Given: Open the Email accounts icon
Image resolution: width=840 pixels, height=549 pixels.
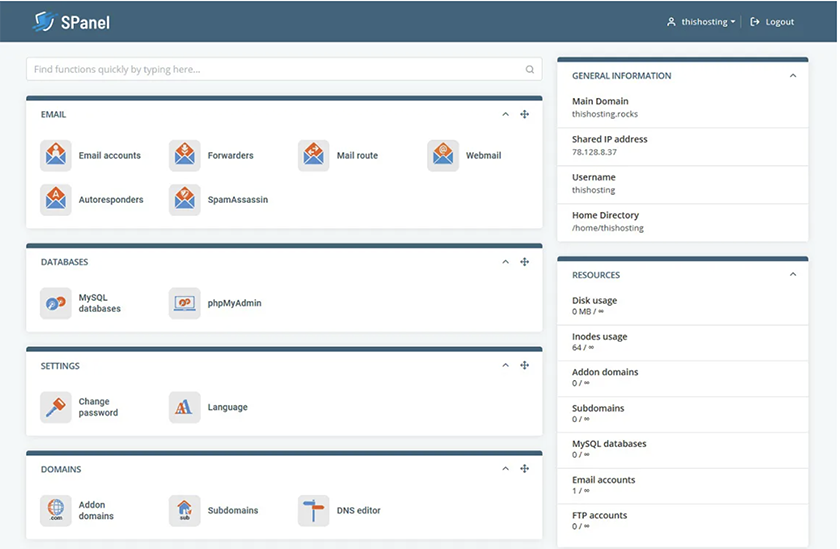Looking at the screenshot, I should (x=56, y=155).
